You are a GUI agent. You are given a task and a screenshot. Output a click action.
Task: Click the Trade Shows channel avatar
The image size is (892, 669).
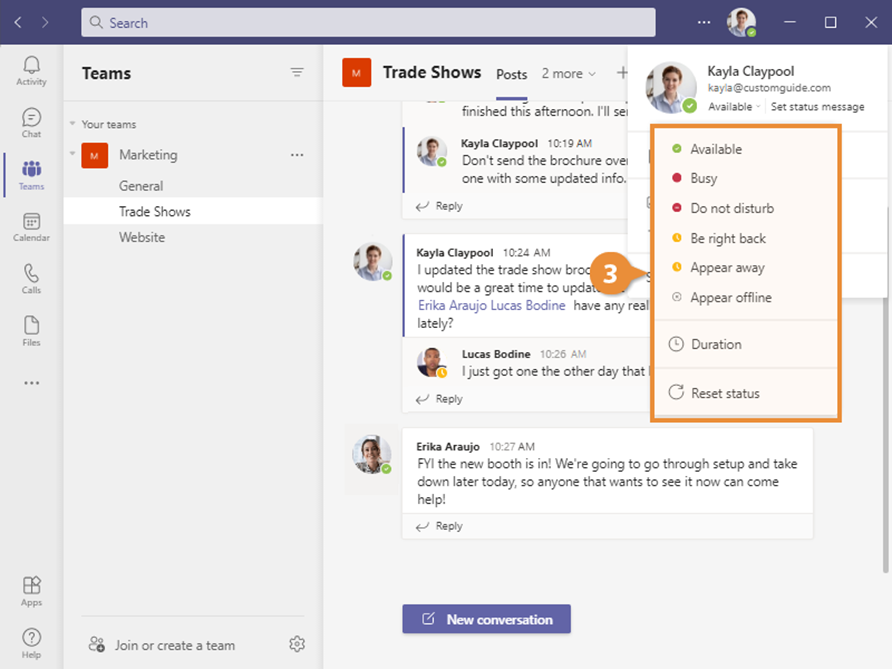[357, 73]
